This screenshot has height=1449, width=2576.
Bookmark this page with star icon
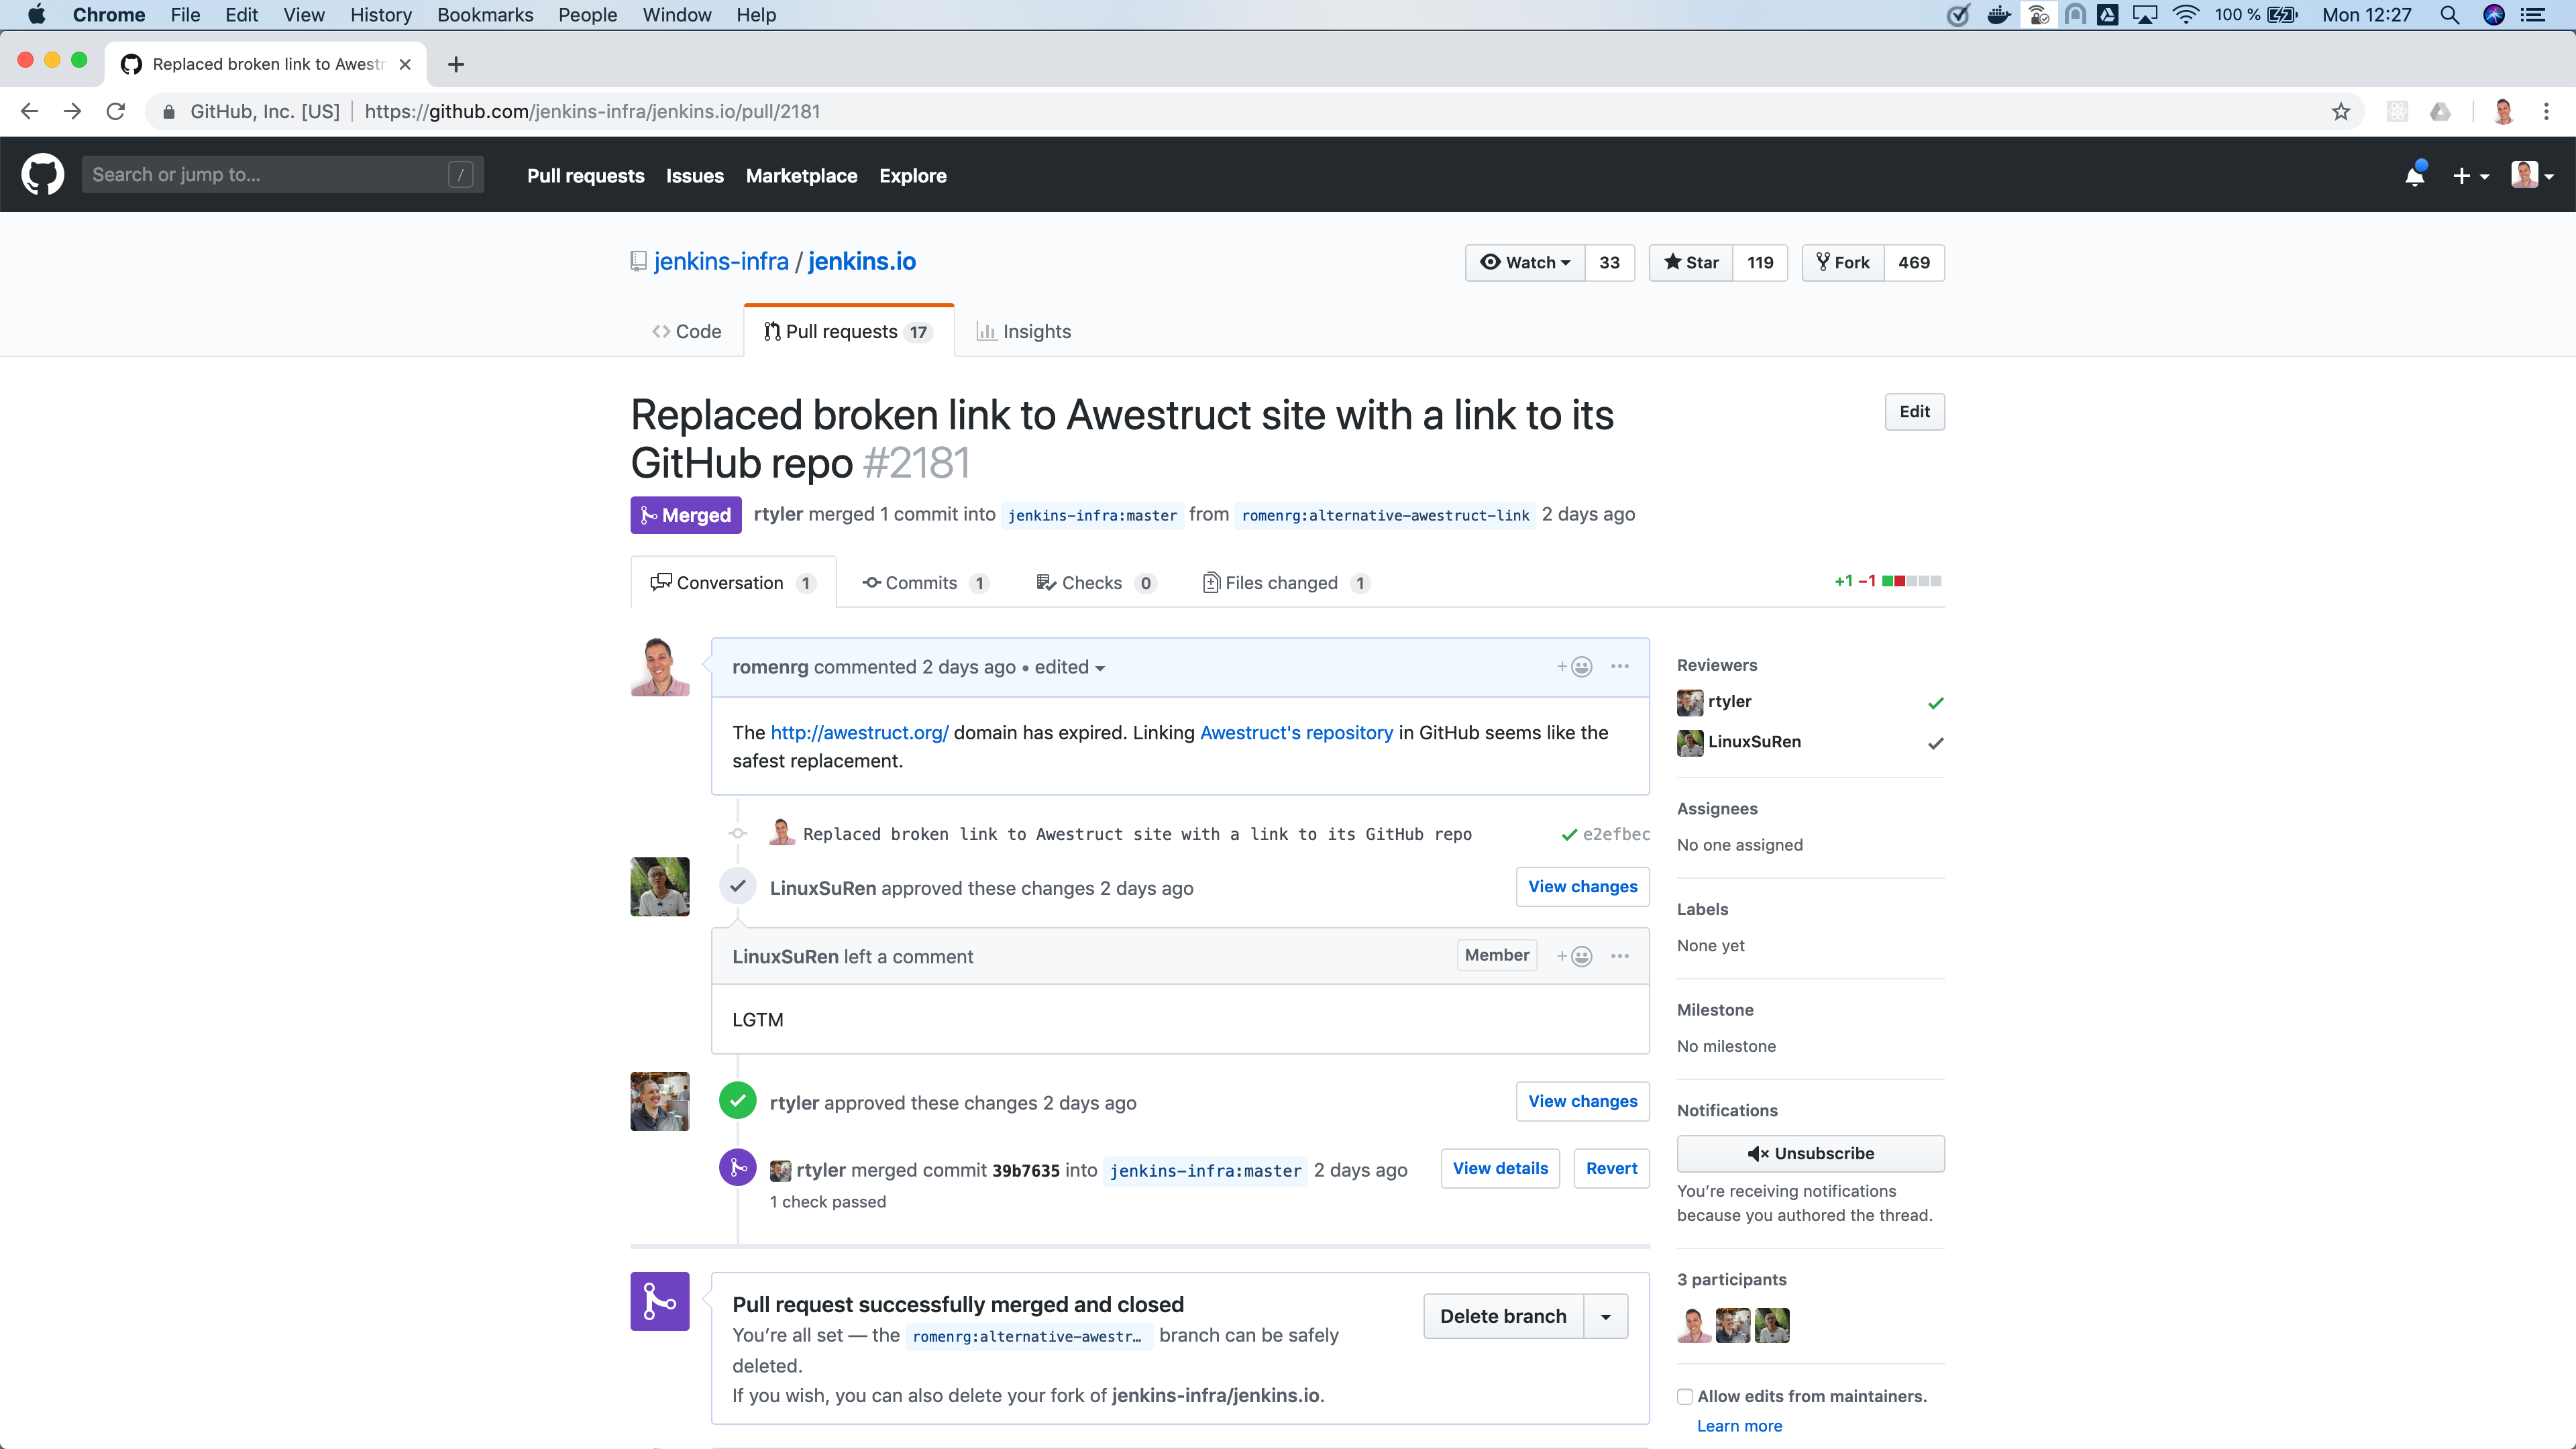click(2340, 111)
